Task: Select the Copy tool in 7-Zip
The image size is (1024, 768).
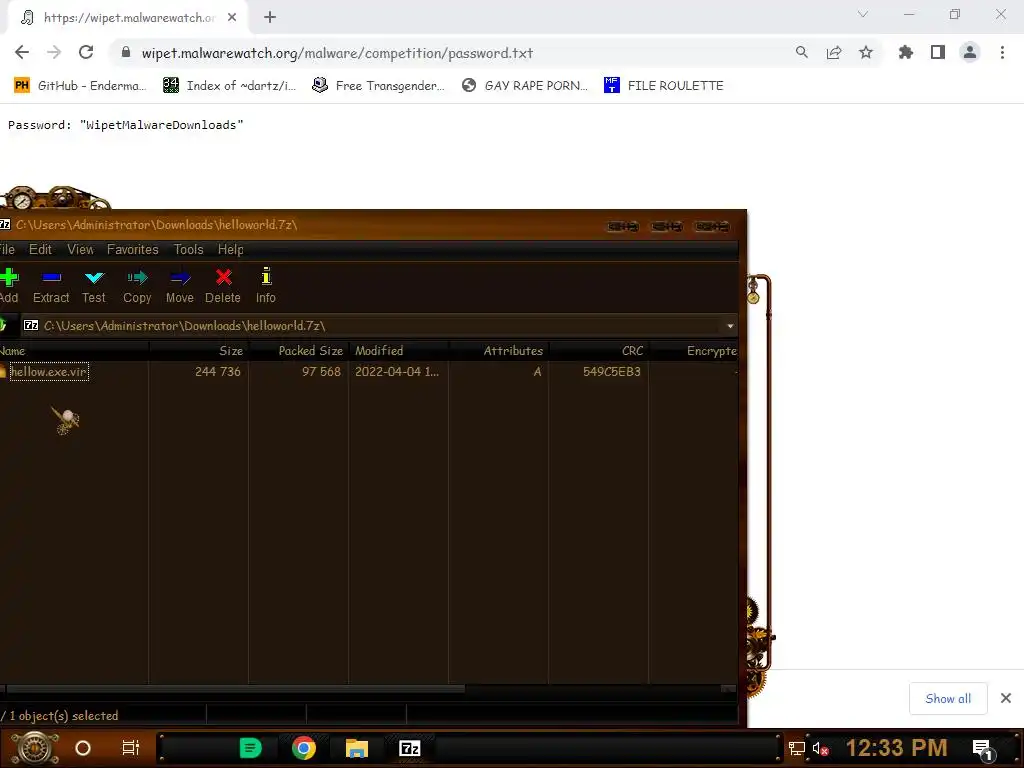Action: click(137, 285)
